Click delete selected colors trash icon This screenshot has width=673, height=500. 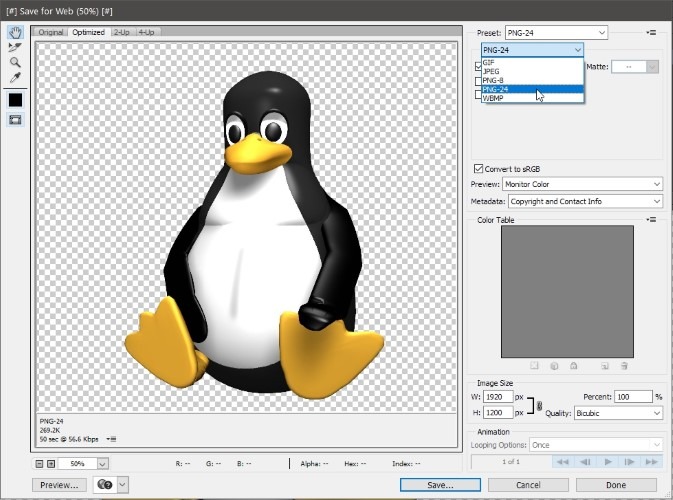(624, 366)
